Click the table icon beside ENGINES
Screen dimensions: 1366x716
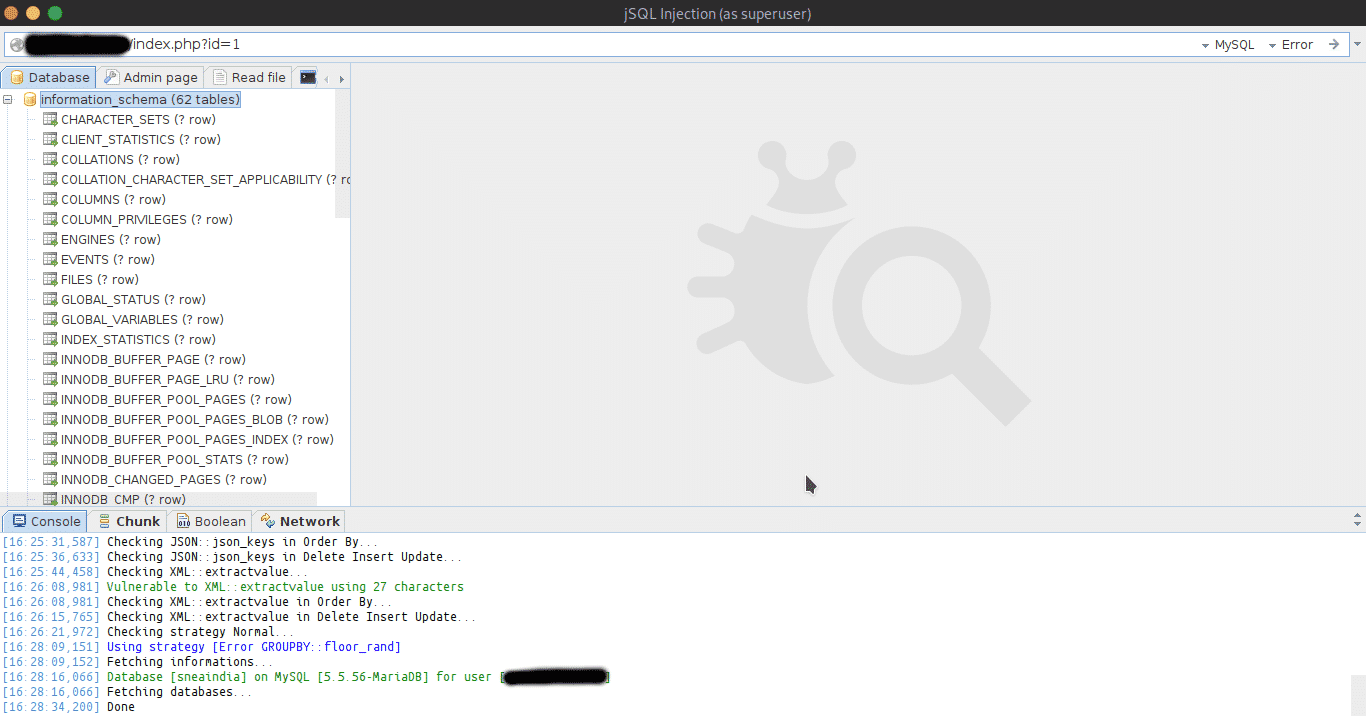point(50,240)
